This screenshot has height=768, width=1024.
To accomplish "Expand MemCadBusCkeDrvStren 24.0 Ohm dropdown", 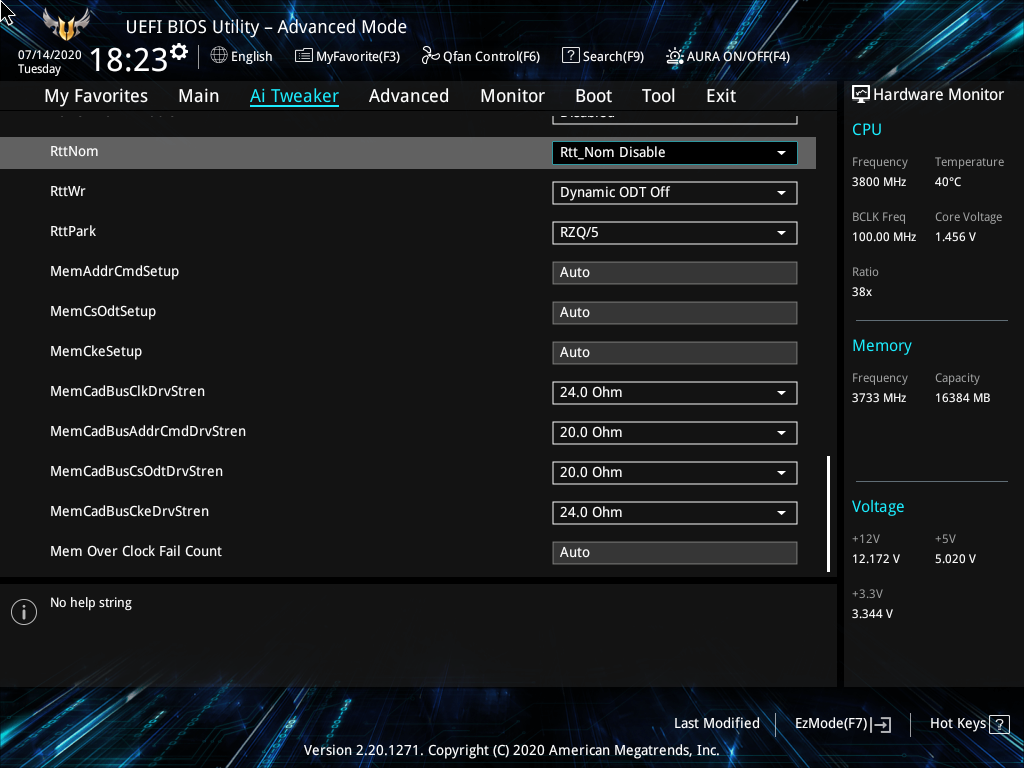I will tap(675, 513).
